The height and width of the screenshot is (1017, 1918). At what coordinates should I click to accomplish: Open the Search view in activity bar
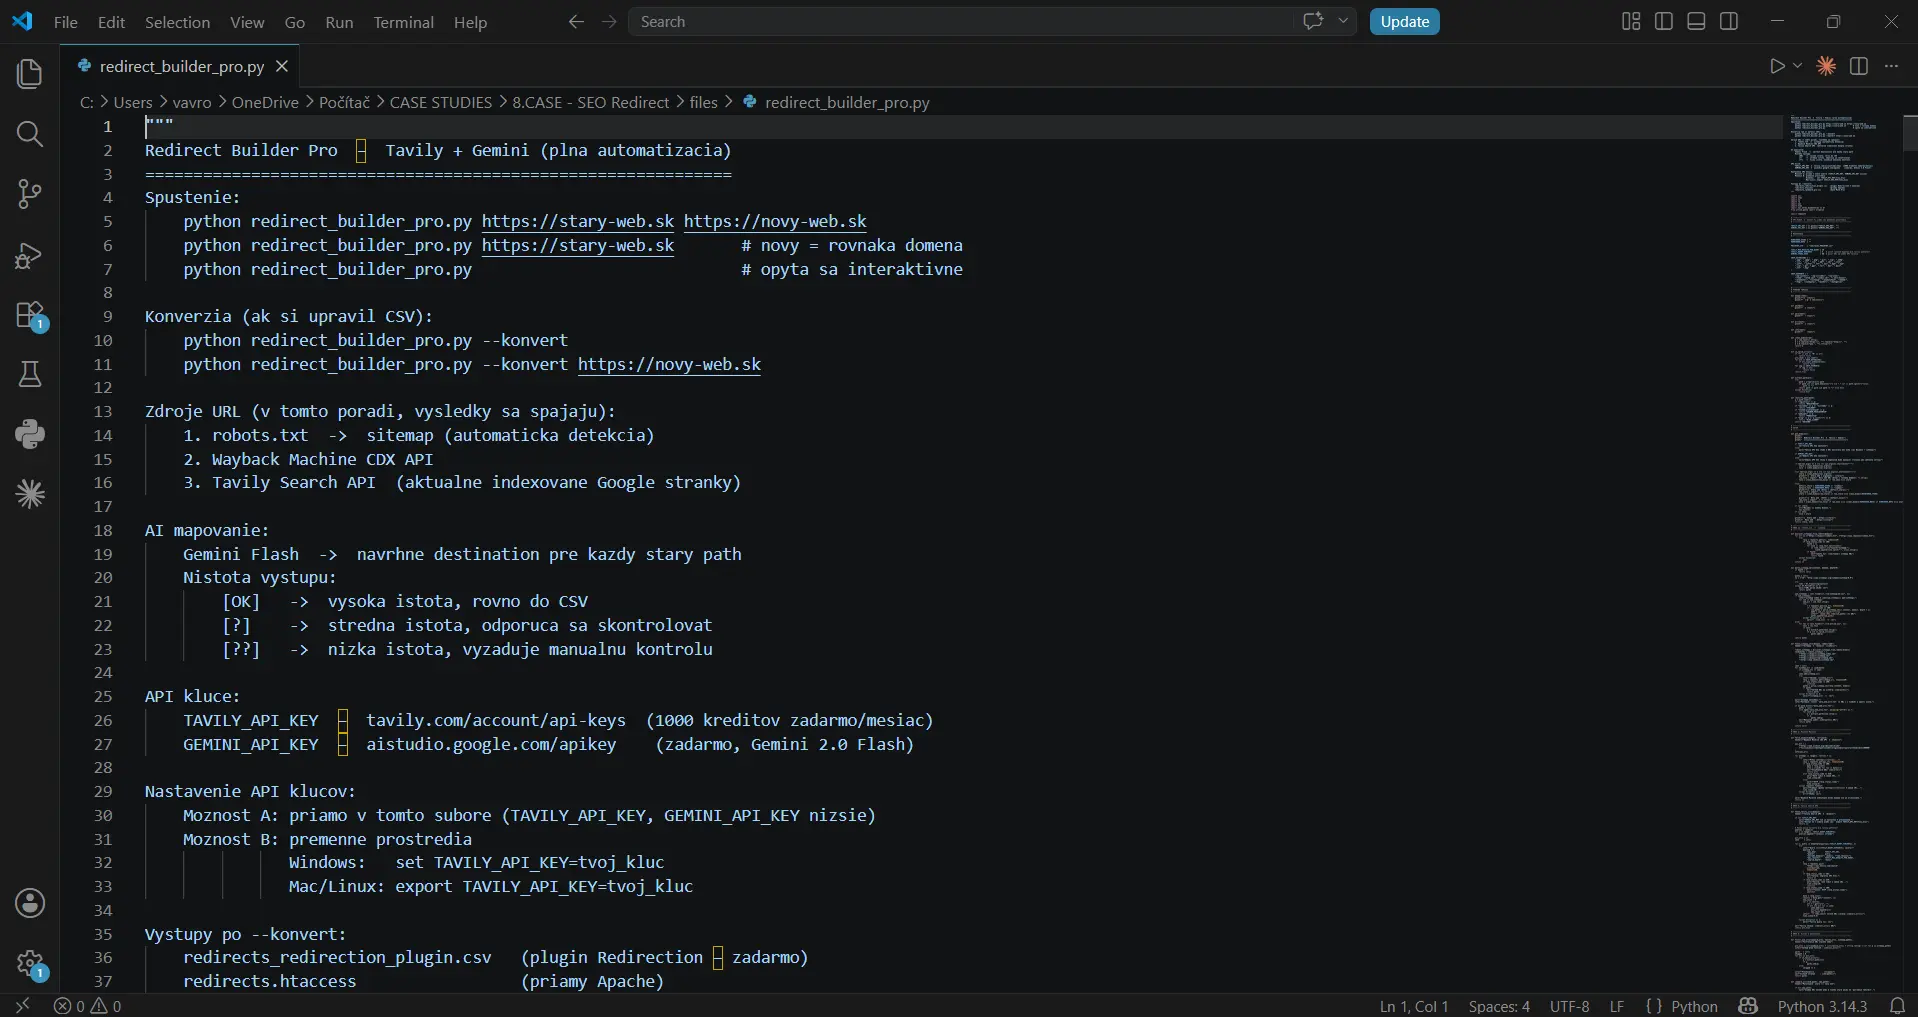tap(30, 134)
